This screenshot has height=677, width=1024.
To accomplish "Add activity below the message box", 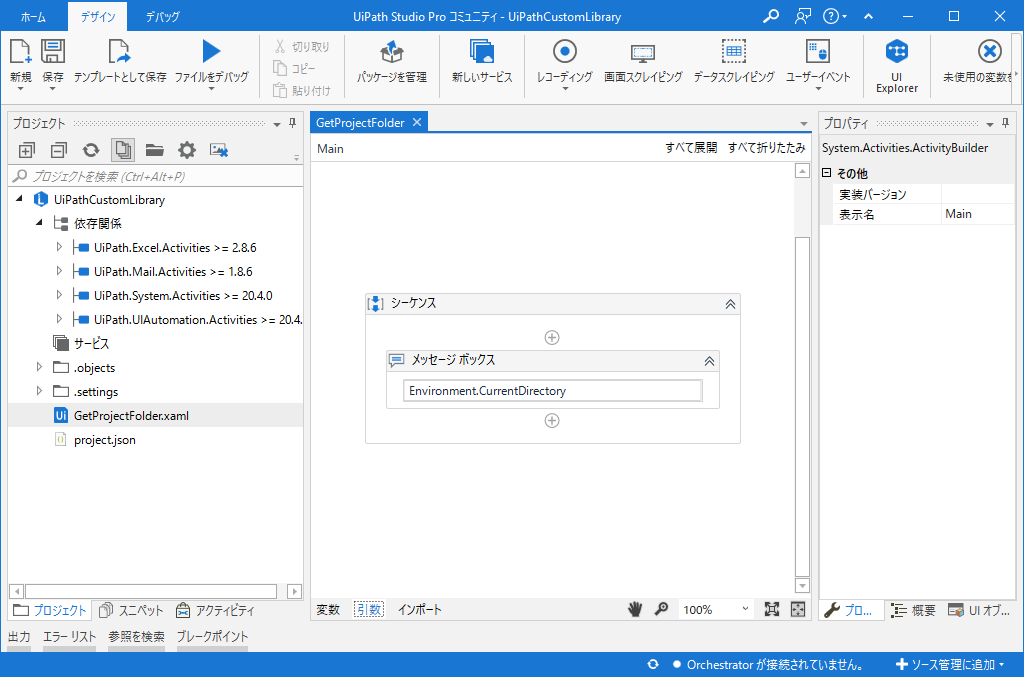I will [552, 420].
